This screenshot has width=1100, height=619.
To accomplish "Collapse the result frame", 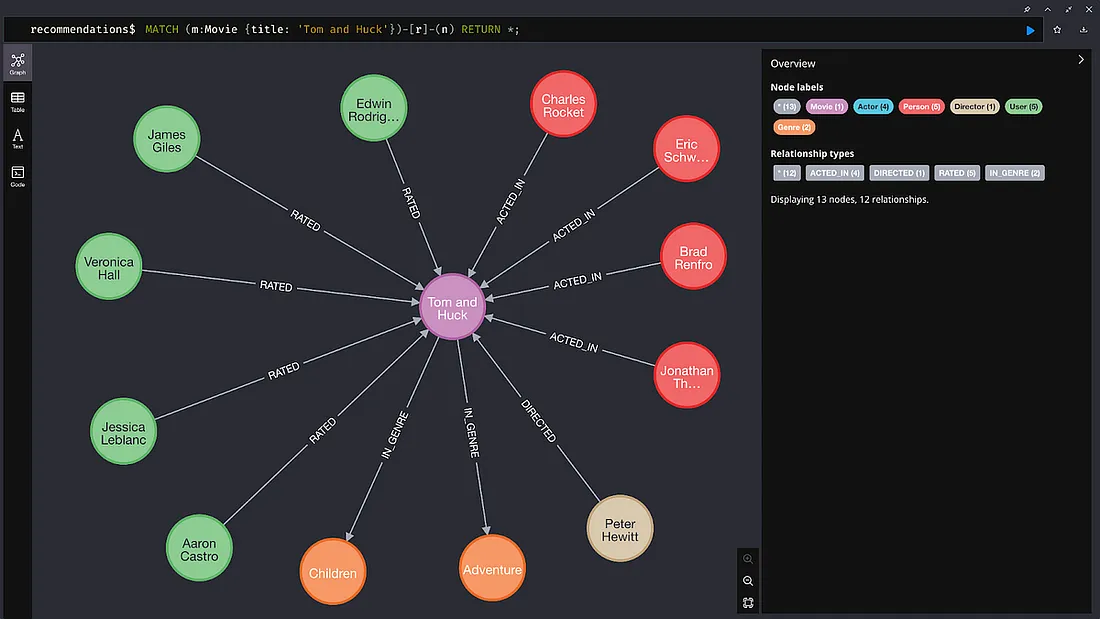I will point(1047,9).
